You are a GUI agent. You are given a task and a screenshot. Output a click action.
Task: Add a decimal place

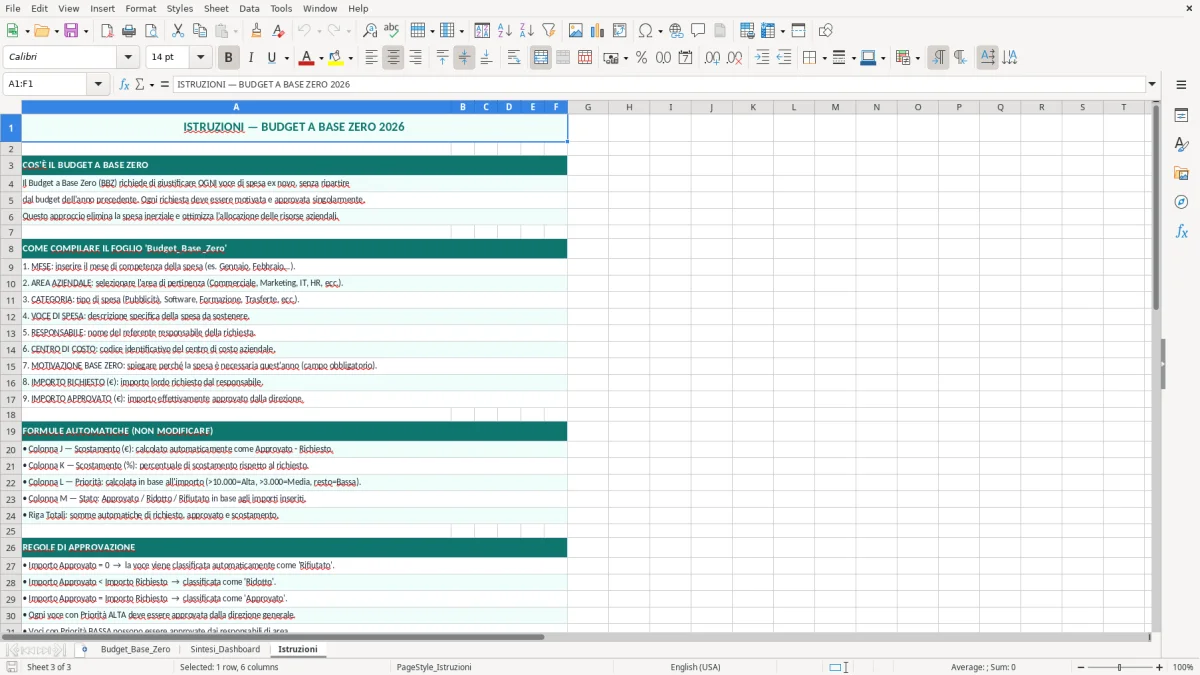(713, 58)
